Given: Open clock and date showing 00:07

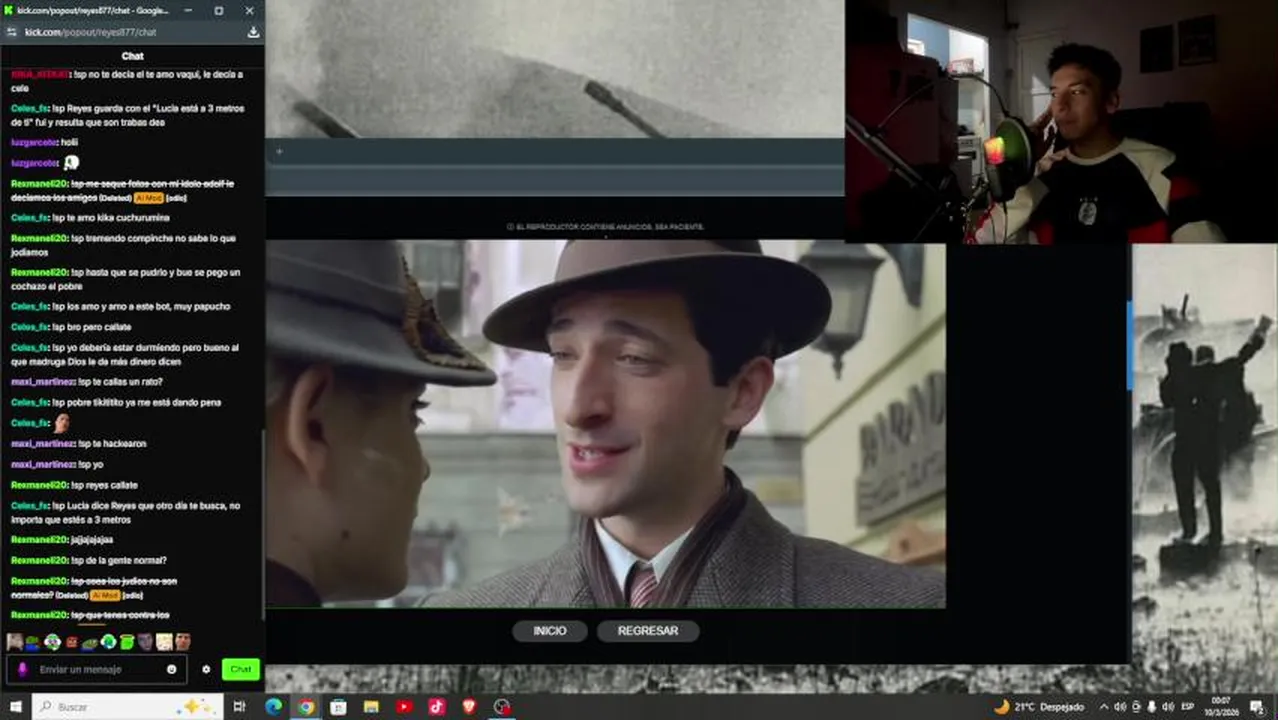Looking at the screenshot, I should pos(1221,707).
